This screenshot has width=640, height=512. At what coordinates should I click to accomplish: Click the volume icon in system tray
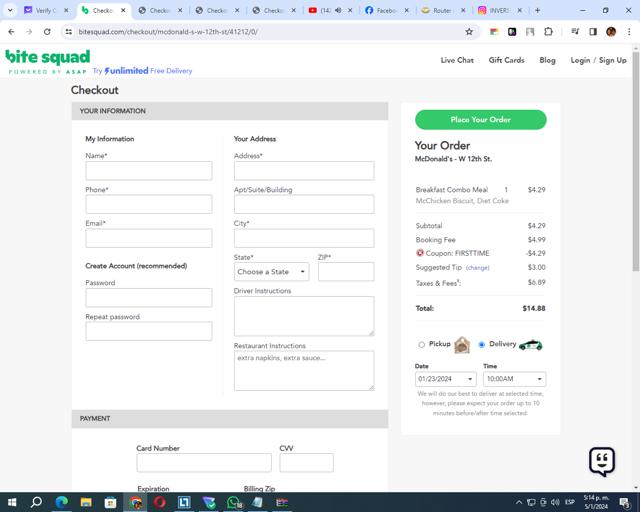pyautogui.click(x=556, y=502)
